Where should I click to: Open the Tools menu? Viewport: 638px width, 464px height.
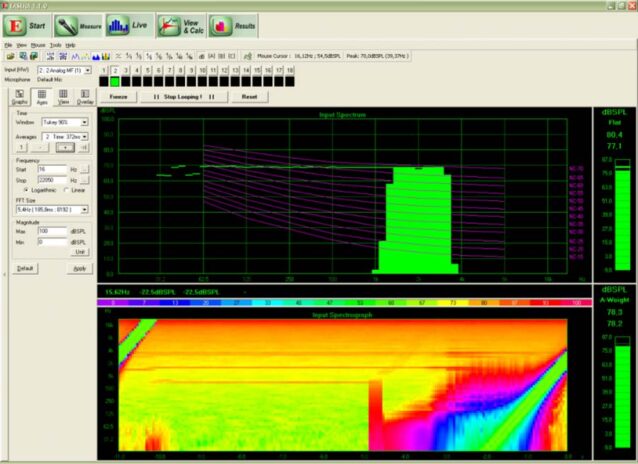(x=55, y=45)
